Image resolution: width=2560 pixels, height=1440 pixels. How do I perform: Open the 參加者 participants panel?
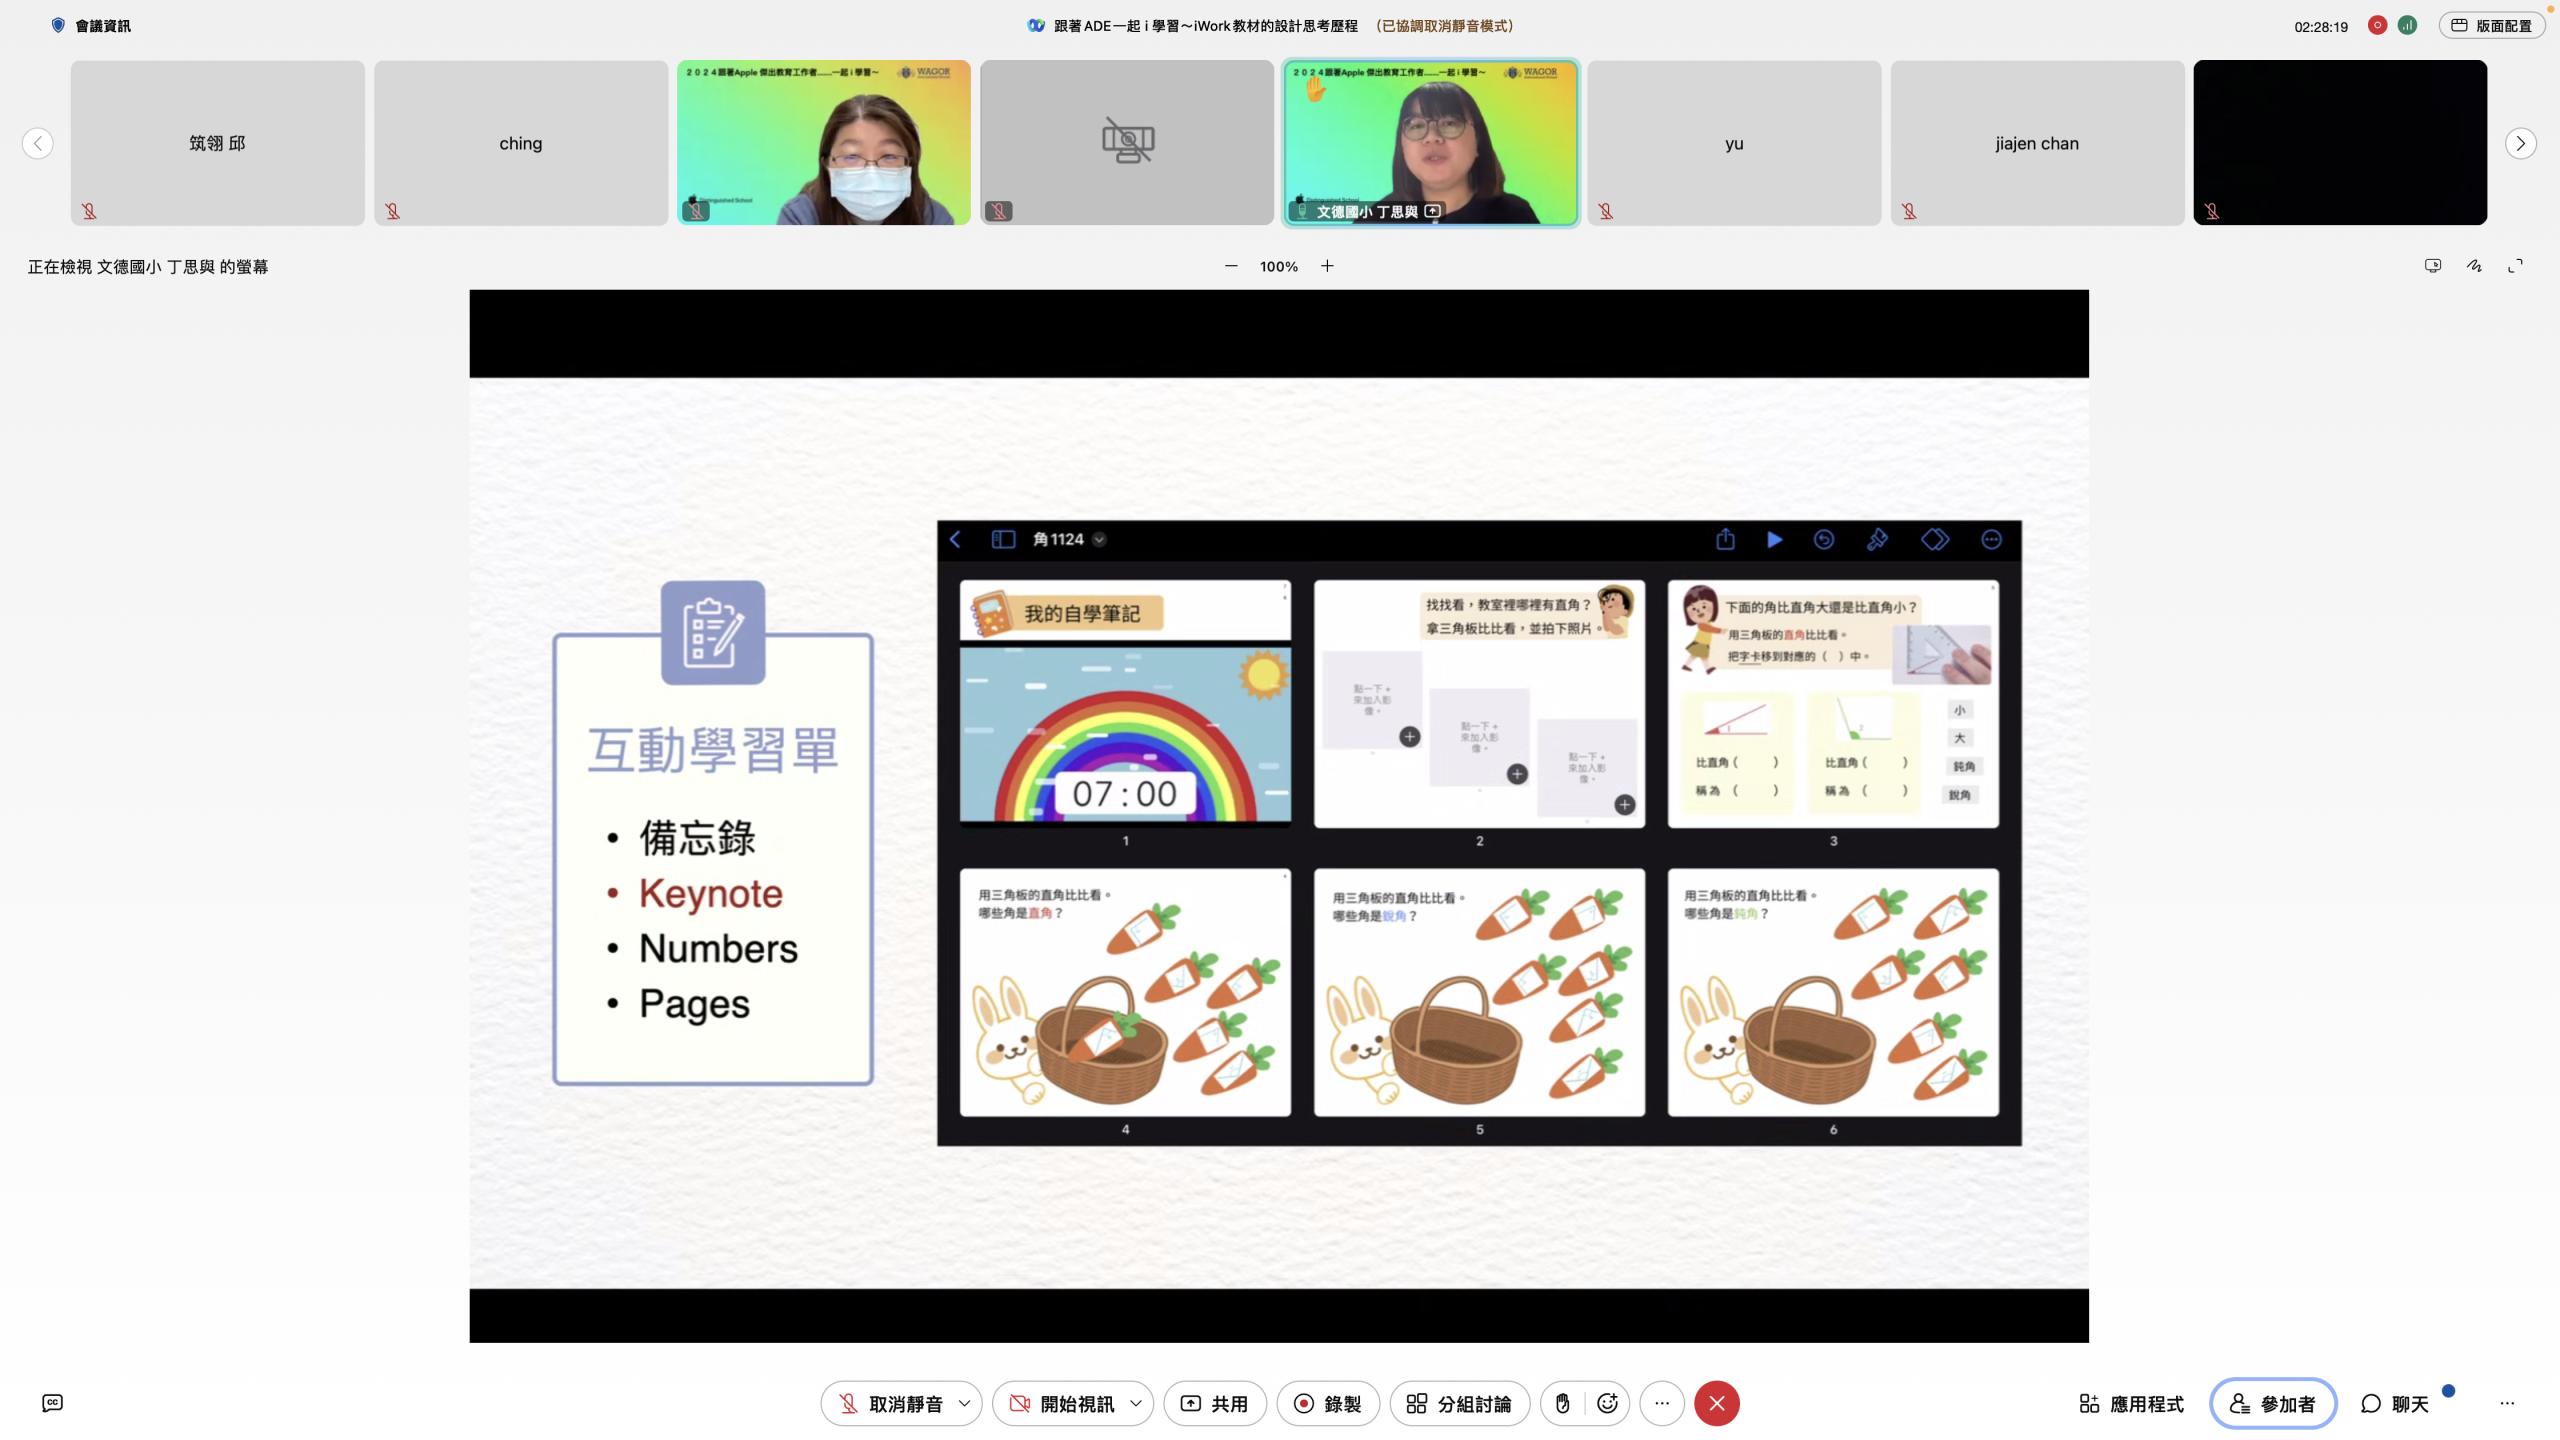click(x=2272, y=1403)
